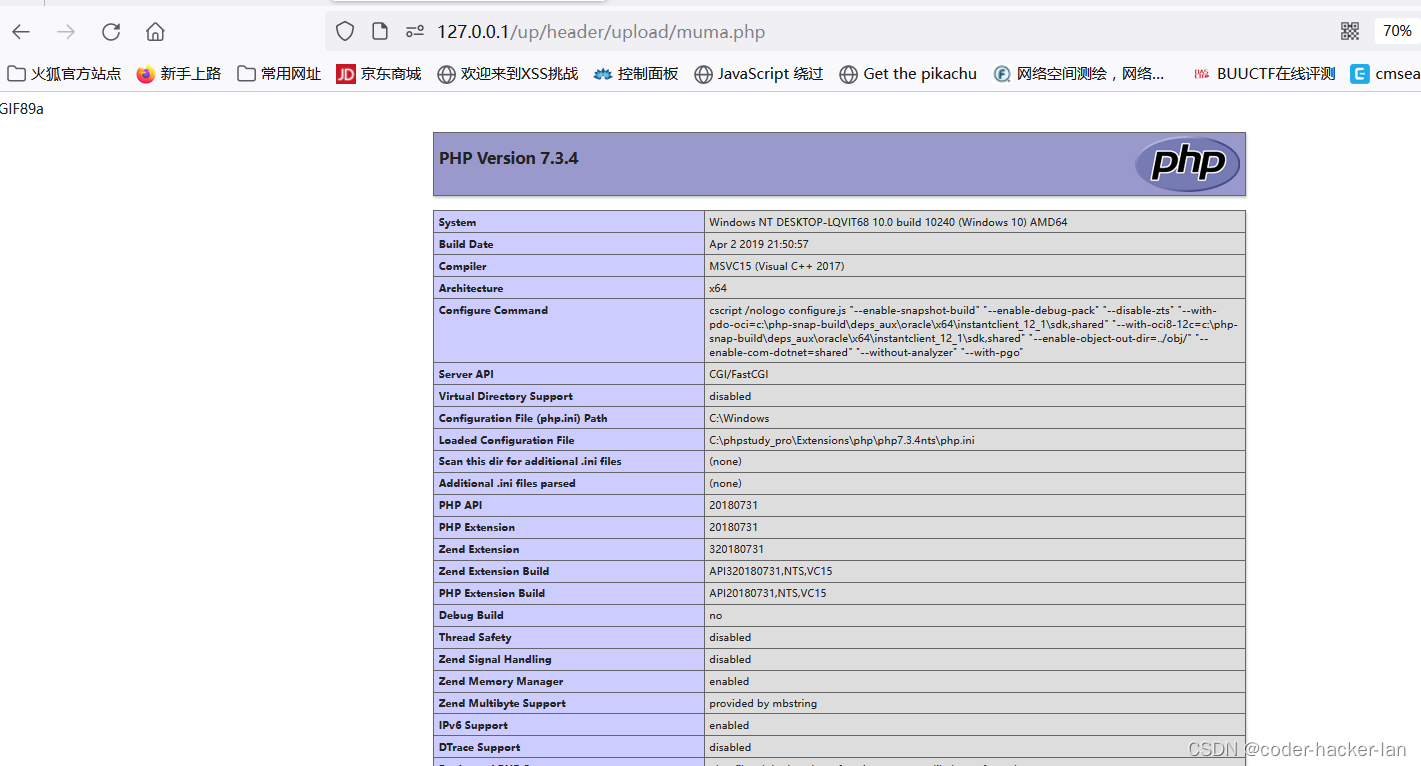
Task: Select the C:\Windows path value
Action: point(739,418)
